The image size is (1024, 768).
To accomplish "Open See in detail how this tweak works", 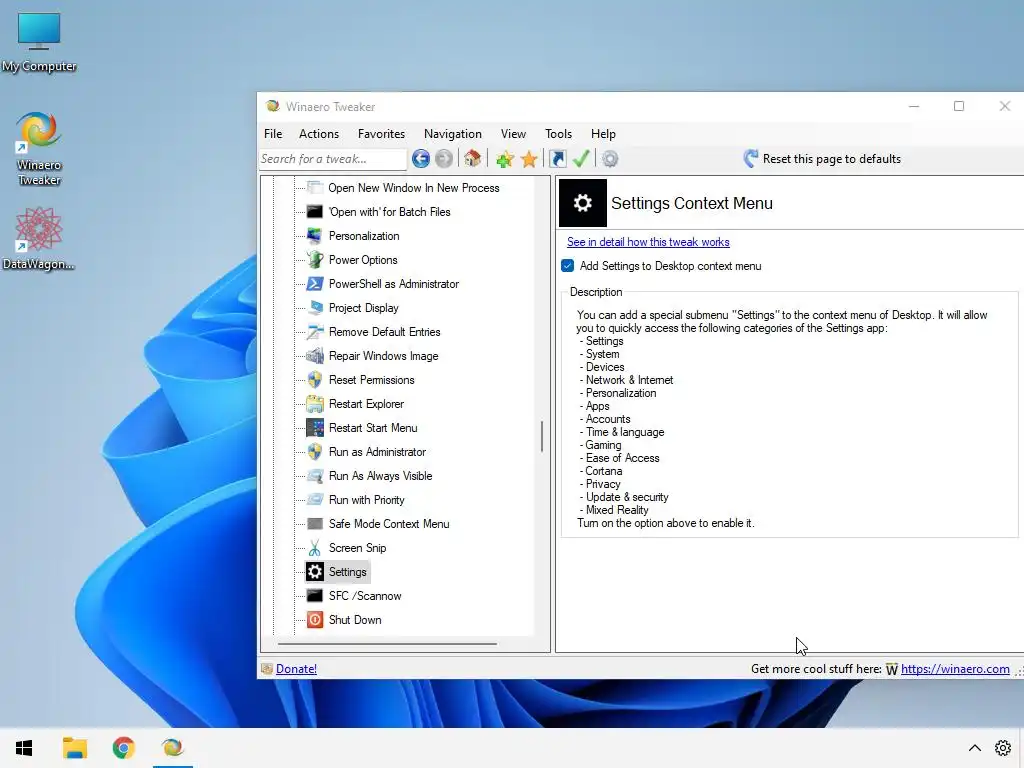I will pos(648,242).
